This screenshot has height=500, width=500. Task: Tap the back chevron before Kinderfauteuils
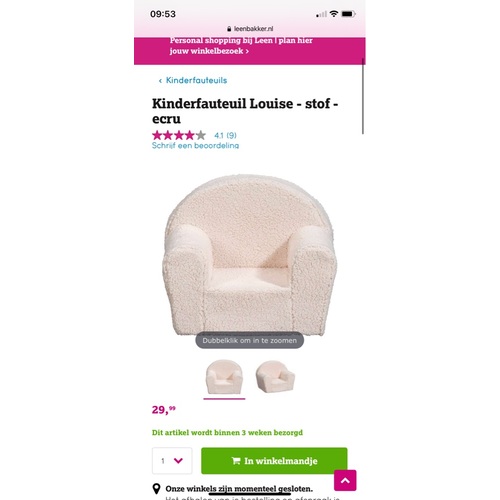tap(160, 80)
